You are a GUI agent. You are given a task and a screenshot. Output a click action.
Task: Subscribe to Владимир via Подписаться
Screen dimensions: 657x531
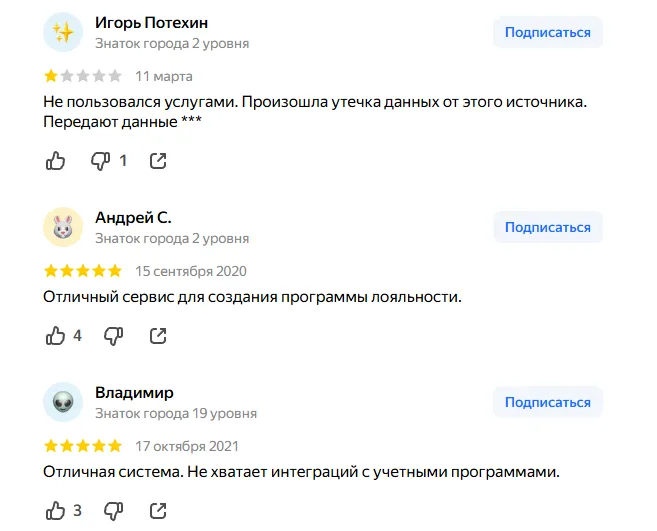pos(548,402)
